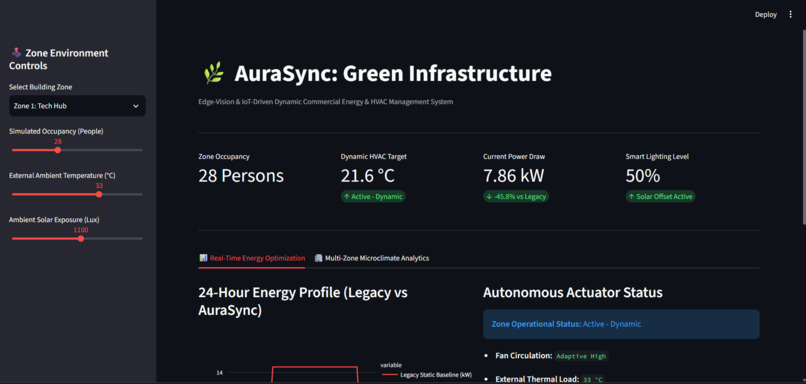Click the Zone Operational Status info box
806x384 pixels.
click(x=621, y=324)
